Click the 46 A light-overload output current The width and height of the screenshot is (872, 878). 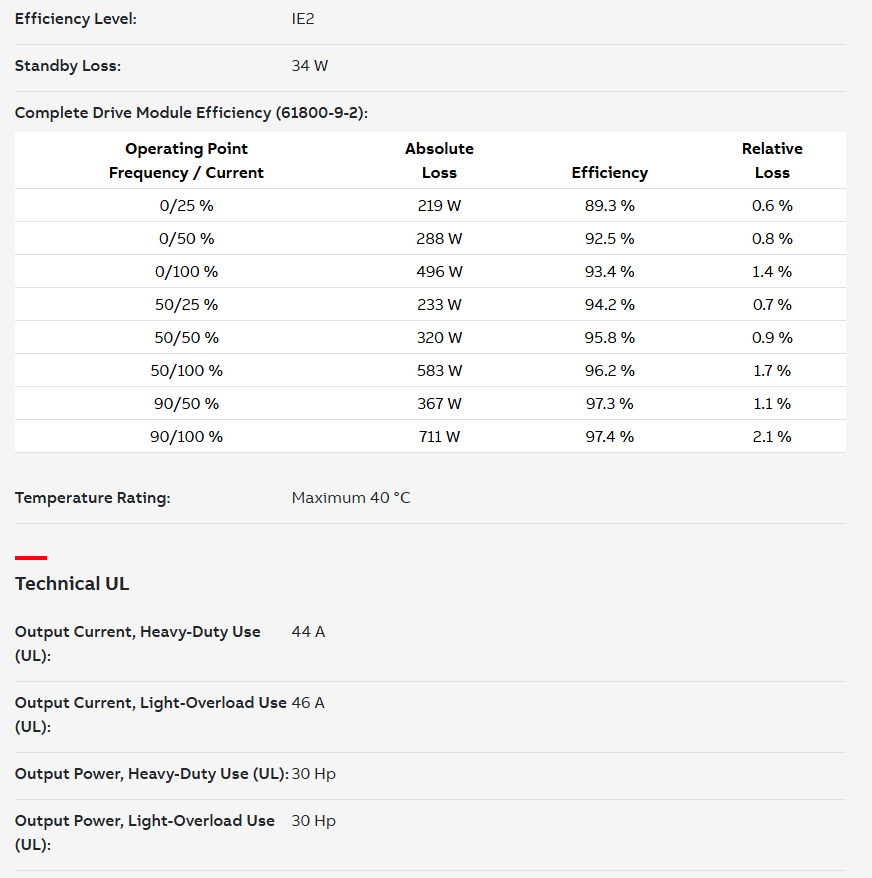(x=308, y=703)
